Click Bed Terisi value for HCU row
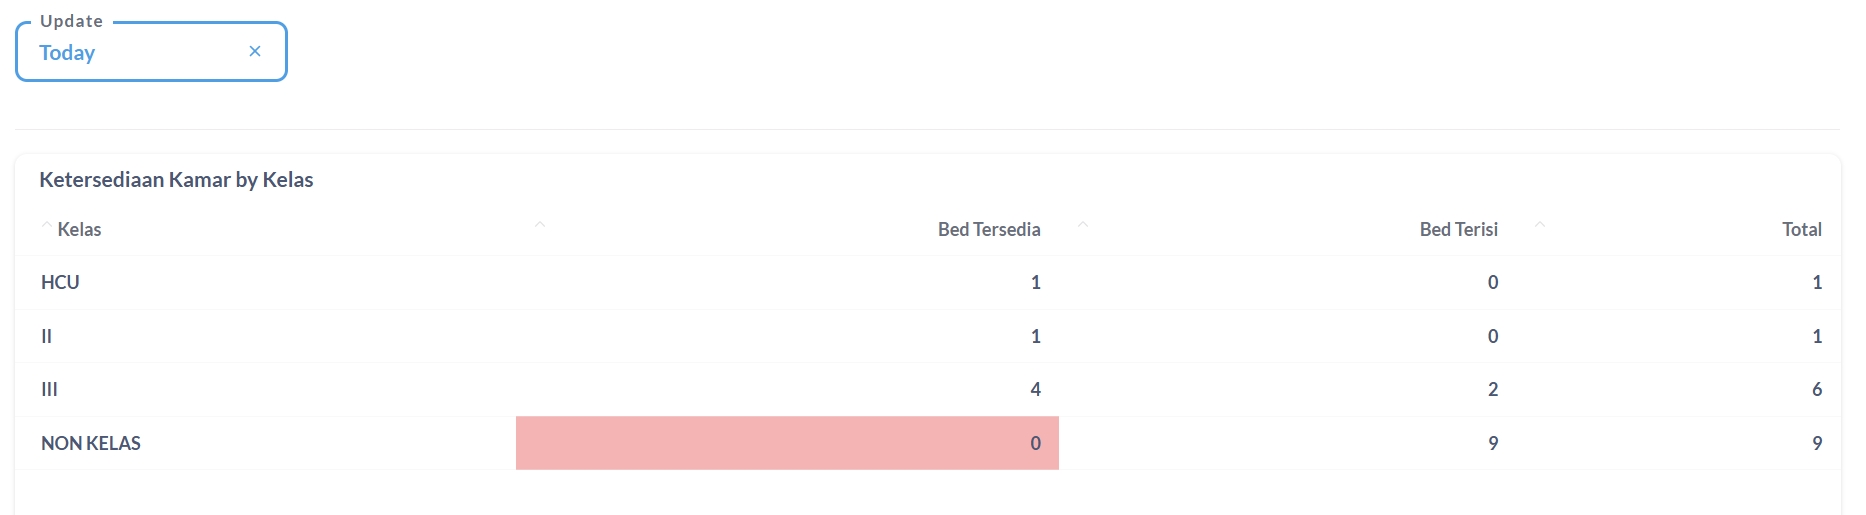Image resolution: width=1866 pixels, height=515 pixels. pyautogui.click(x=1493, y=283)
